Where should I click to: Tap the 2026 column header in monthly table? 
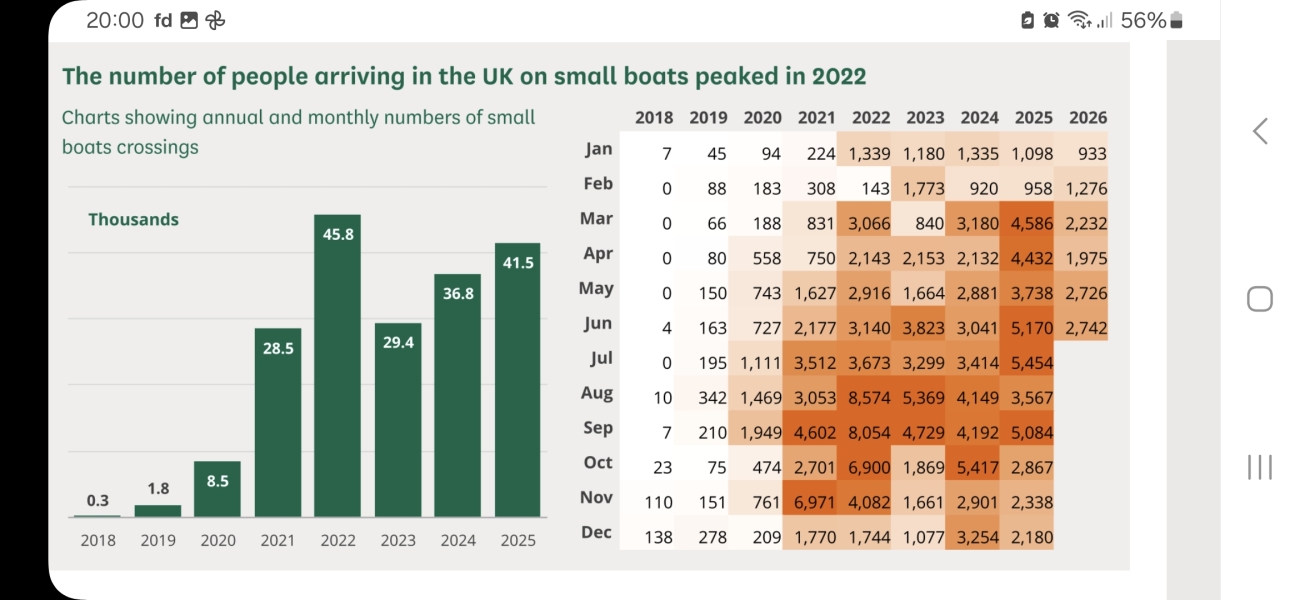tap(1088, 117)
